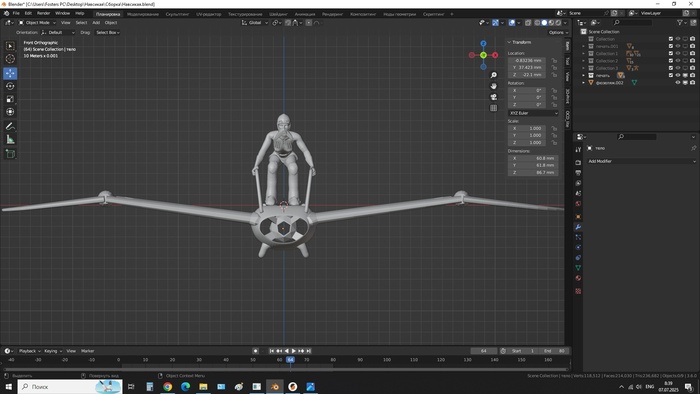Jump to the timeline end frame
The height and width of the screenshot is (394, 700).
pos(308,351)
